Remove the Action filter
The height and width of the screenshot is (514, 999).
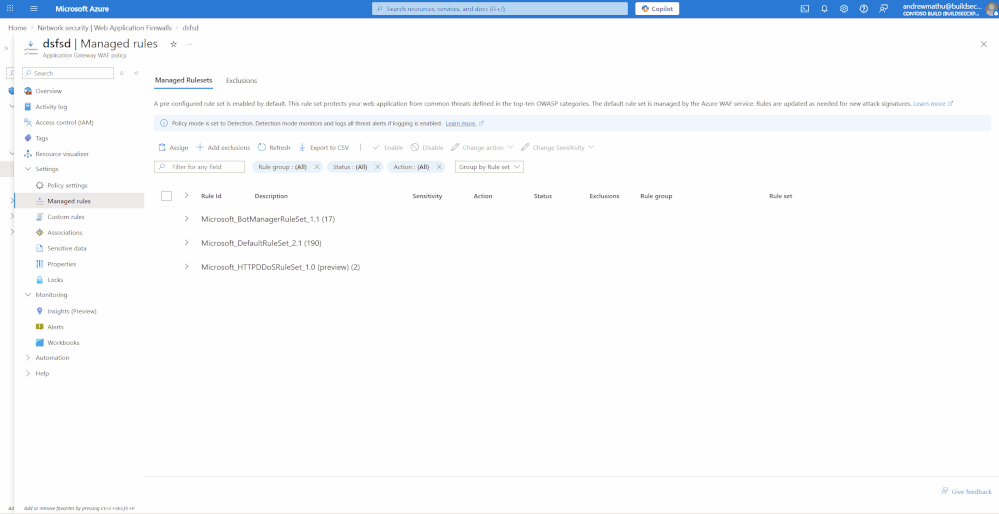click(x=439, y=167)
